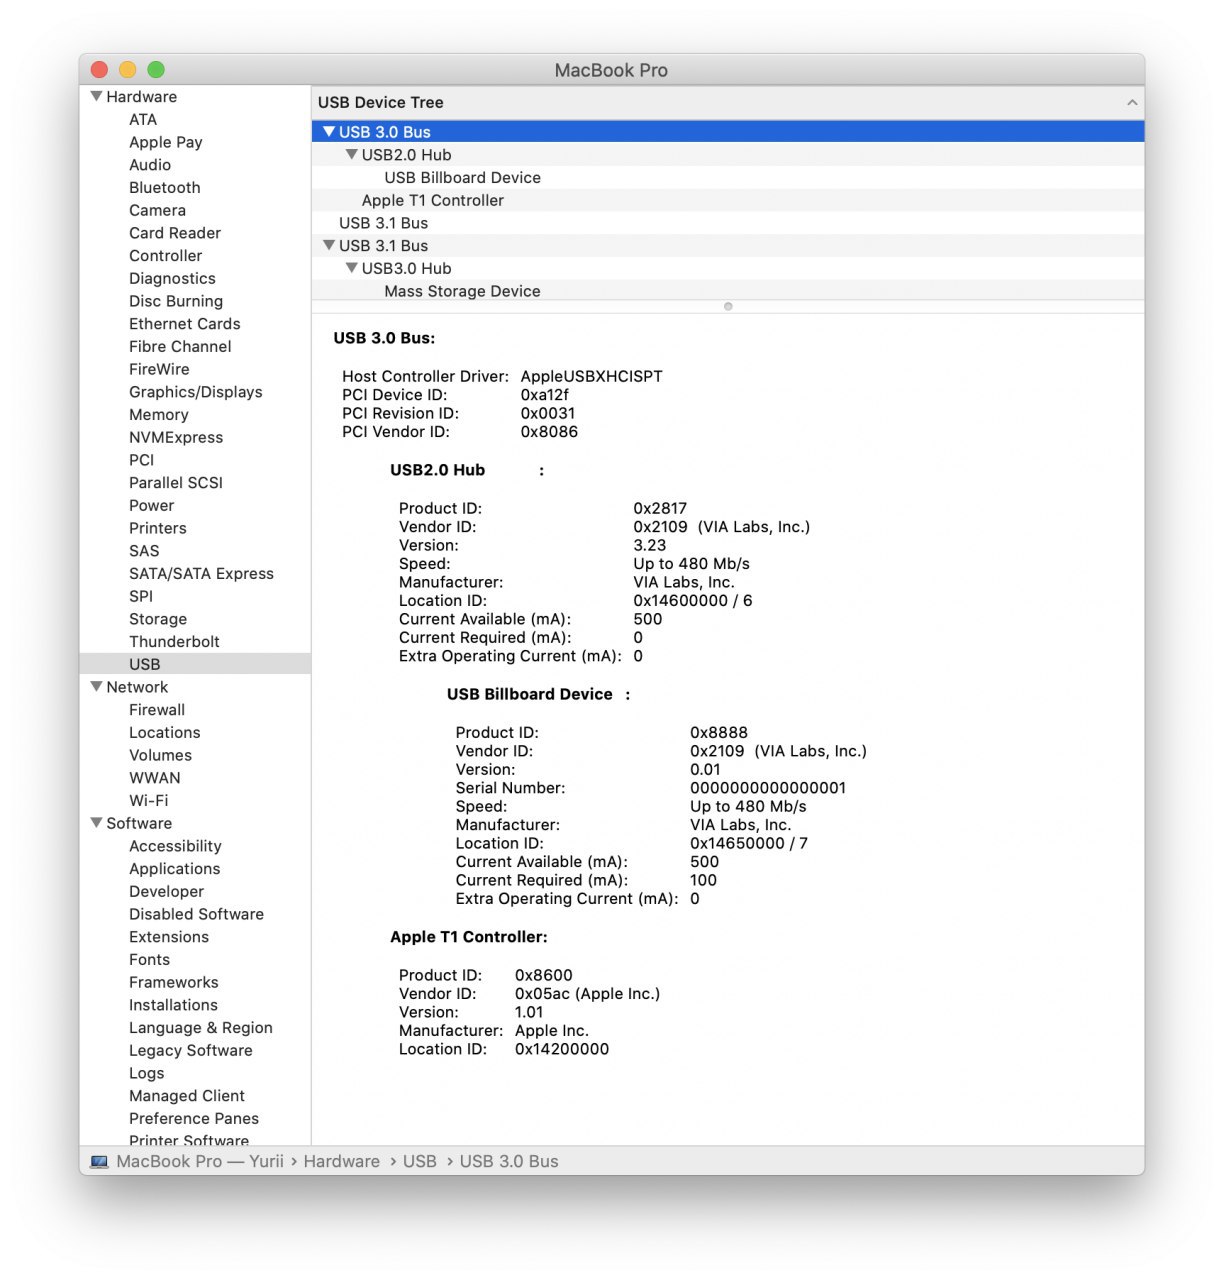Viewport: 1224px width, 1280px height.
Task: Click MacBook Pro — Yurii in path bar
Action: (200, 1162)
